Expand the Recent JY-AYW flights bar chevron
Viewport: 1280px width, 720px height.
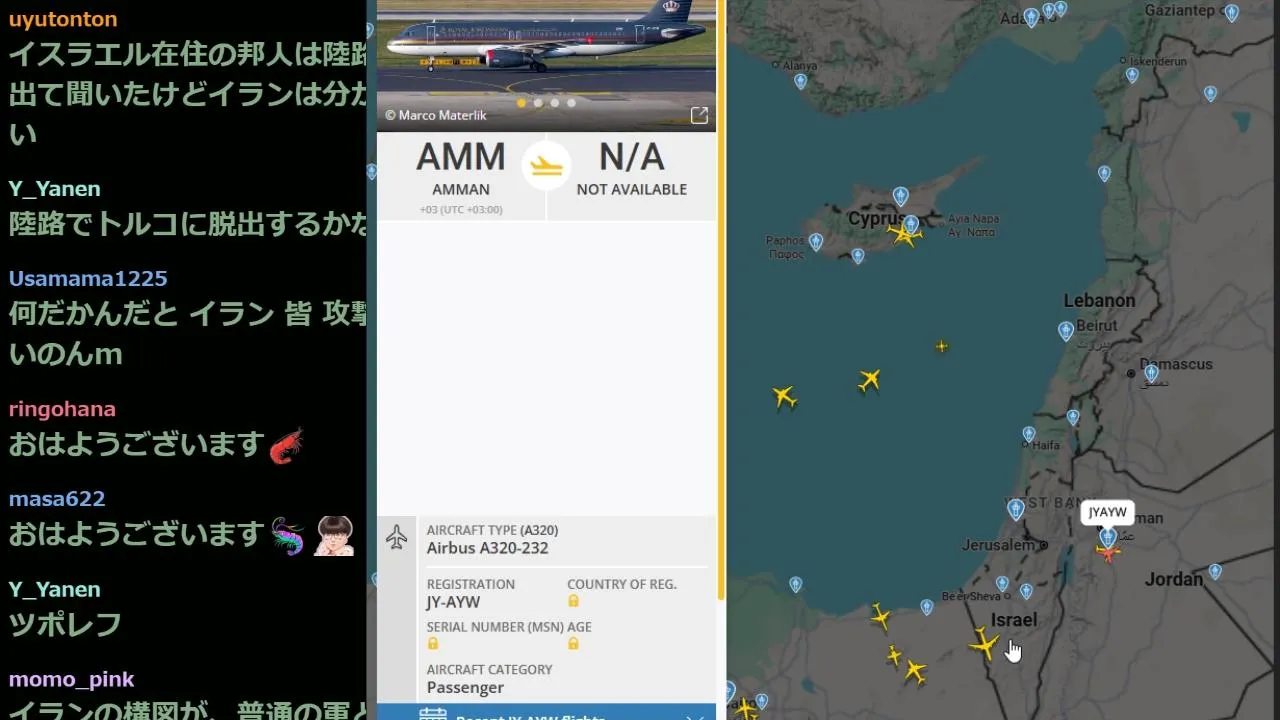[x=696, y=717]
